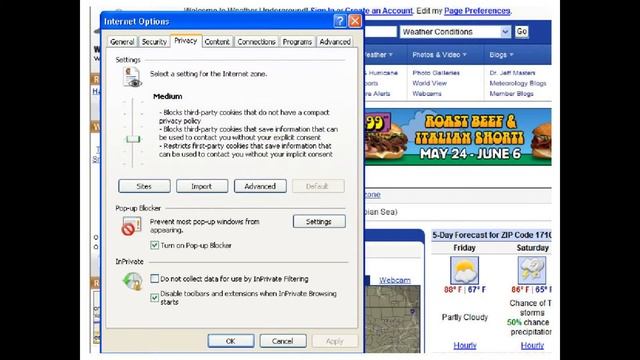Open the Member Blogs link
Viewport: 640px width, 360px height.
coord(511,93)
